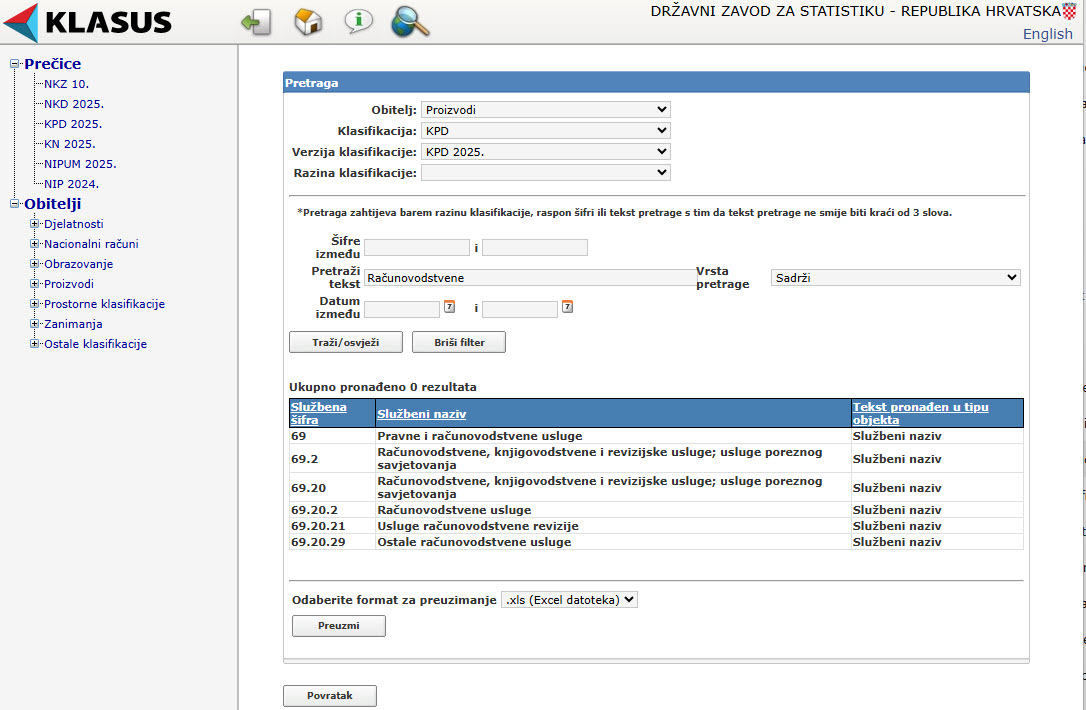
Task: Click the back arrow icon in header
Action: [x=256, y=22]
